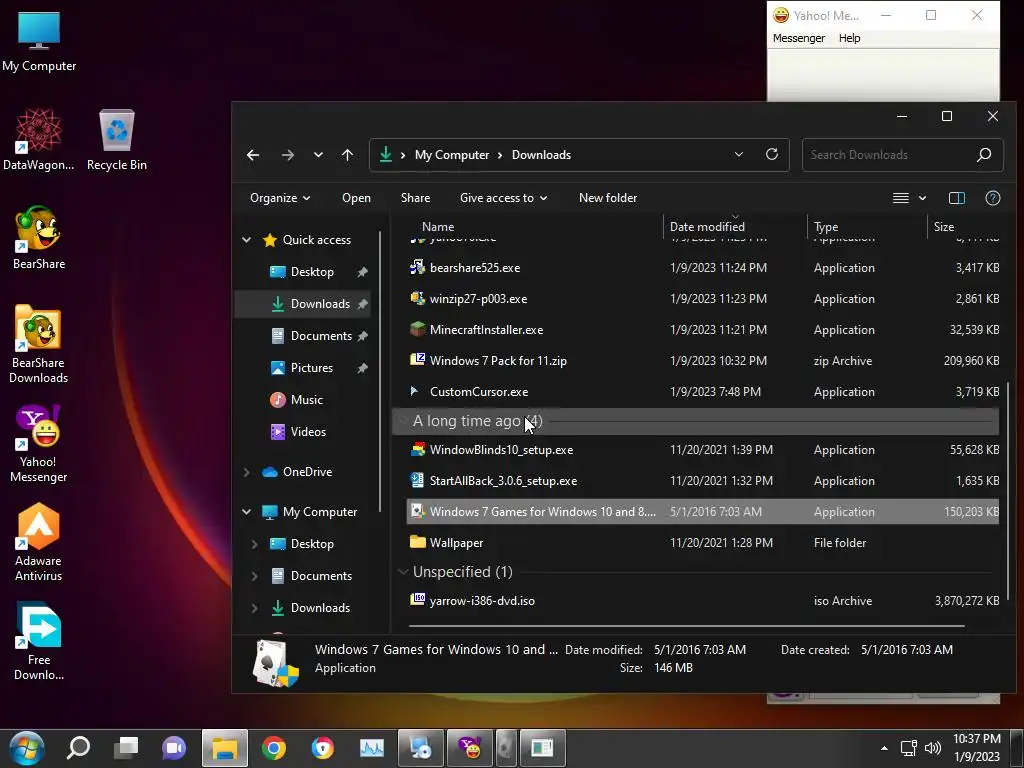
Task: Open Explorer help question mark
Action: coord(993,198)
